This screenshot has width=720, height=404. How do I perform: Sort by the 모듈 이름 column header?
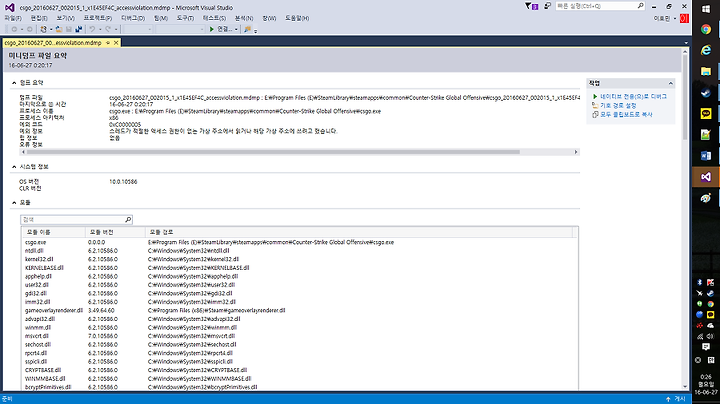click(x=53, y=232)
